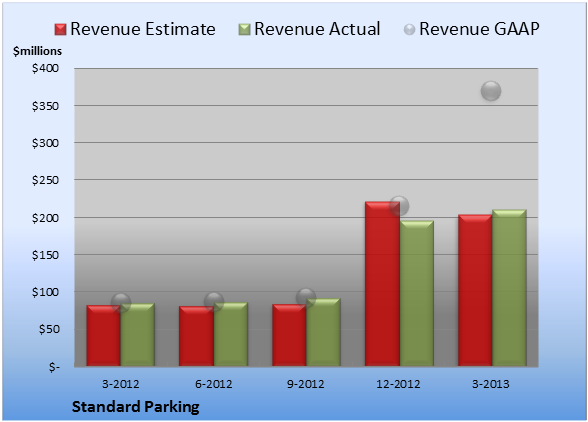The height and width of the screenshot is (422, 588).
Task: Click the $200 axis value
Action: click(45, 218)
